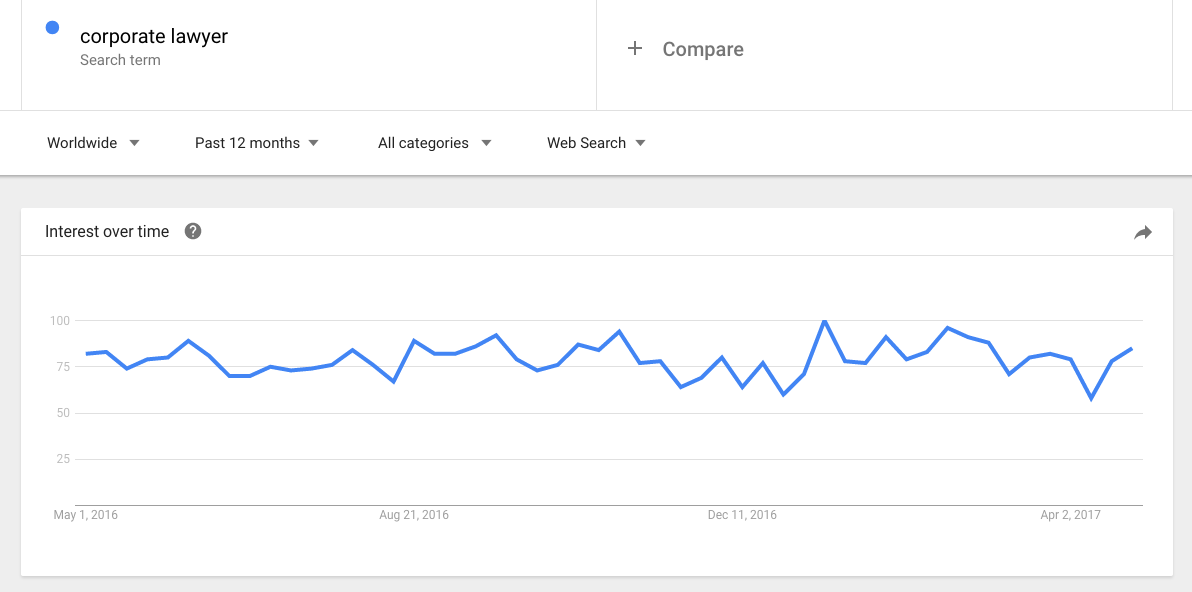
Task: Click the lowest dip near April 2017
Action: click(1092, 398)
